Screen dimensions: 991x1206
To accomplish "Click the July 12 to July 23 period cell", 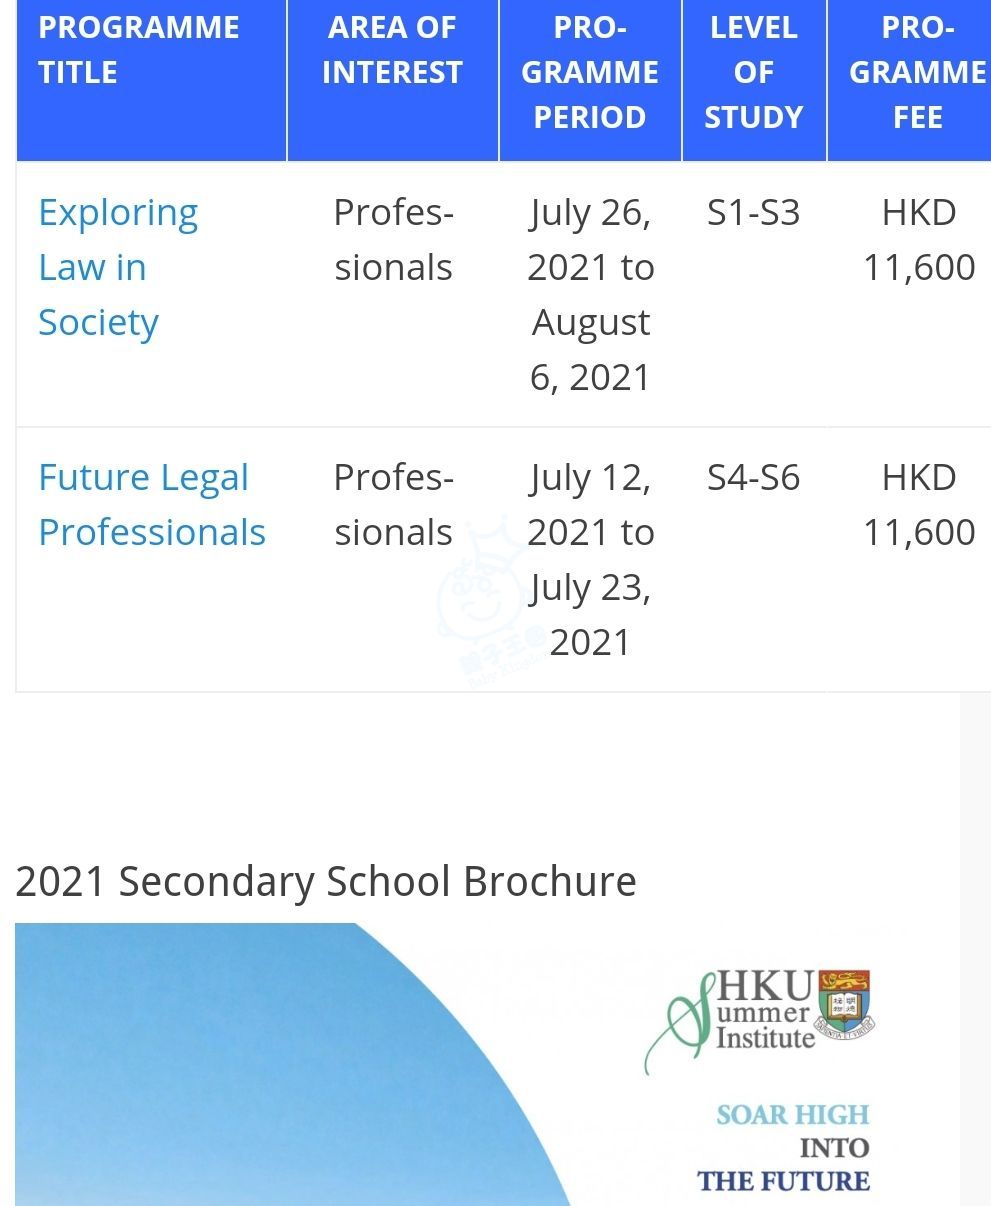I will click(590, 560).
